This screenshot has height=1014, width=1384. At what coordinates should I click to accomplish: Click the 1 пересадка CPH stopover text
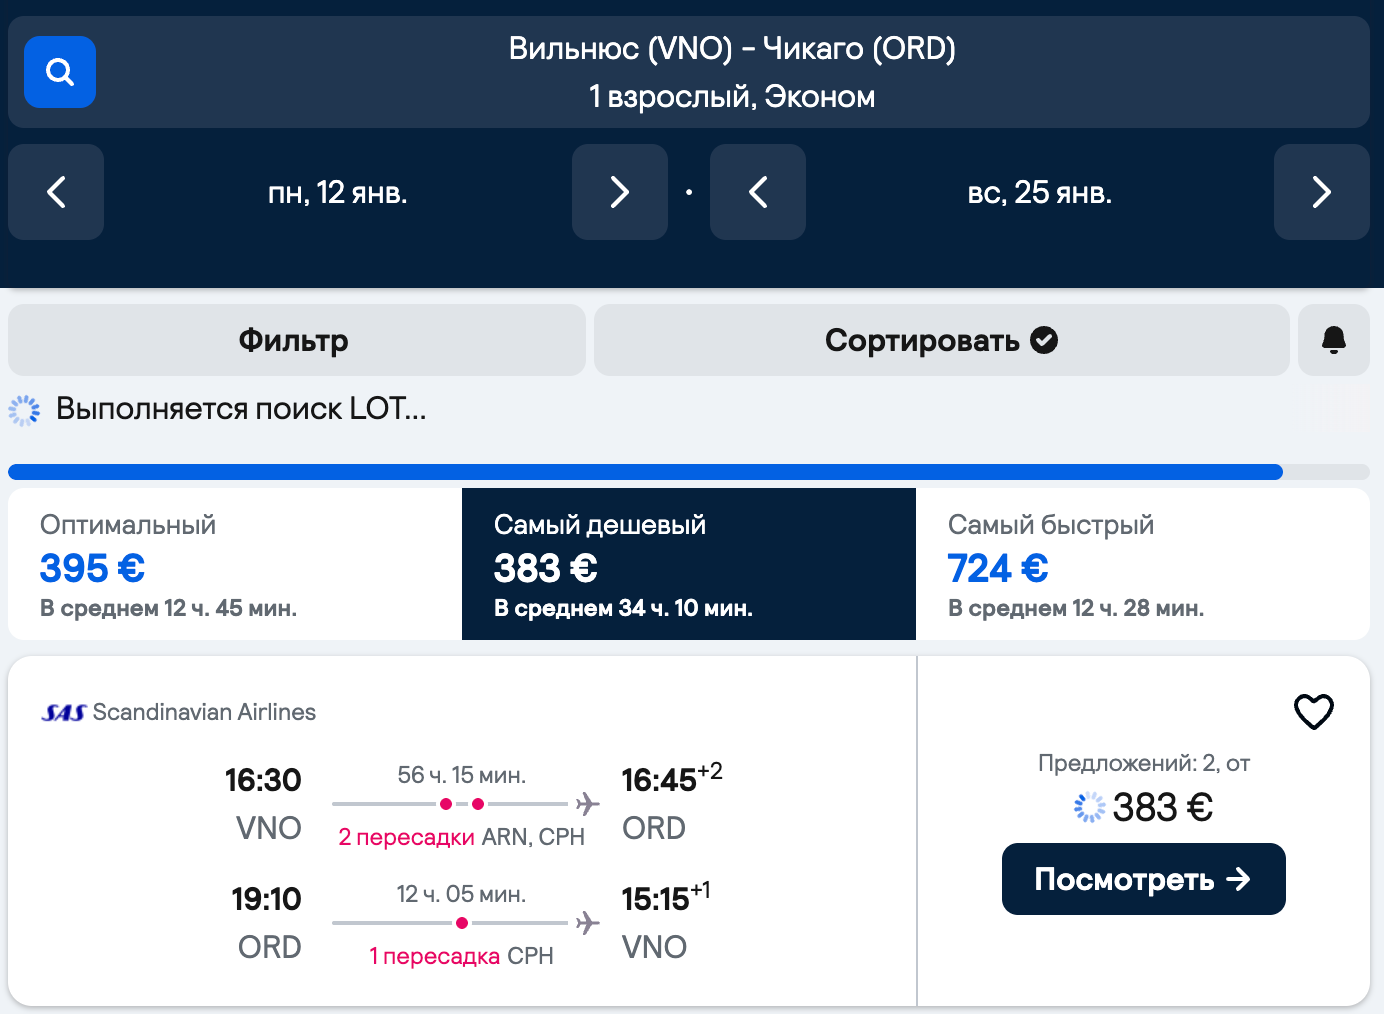[x=461, y=956]
